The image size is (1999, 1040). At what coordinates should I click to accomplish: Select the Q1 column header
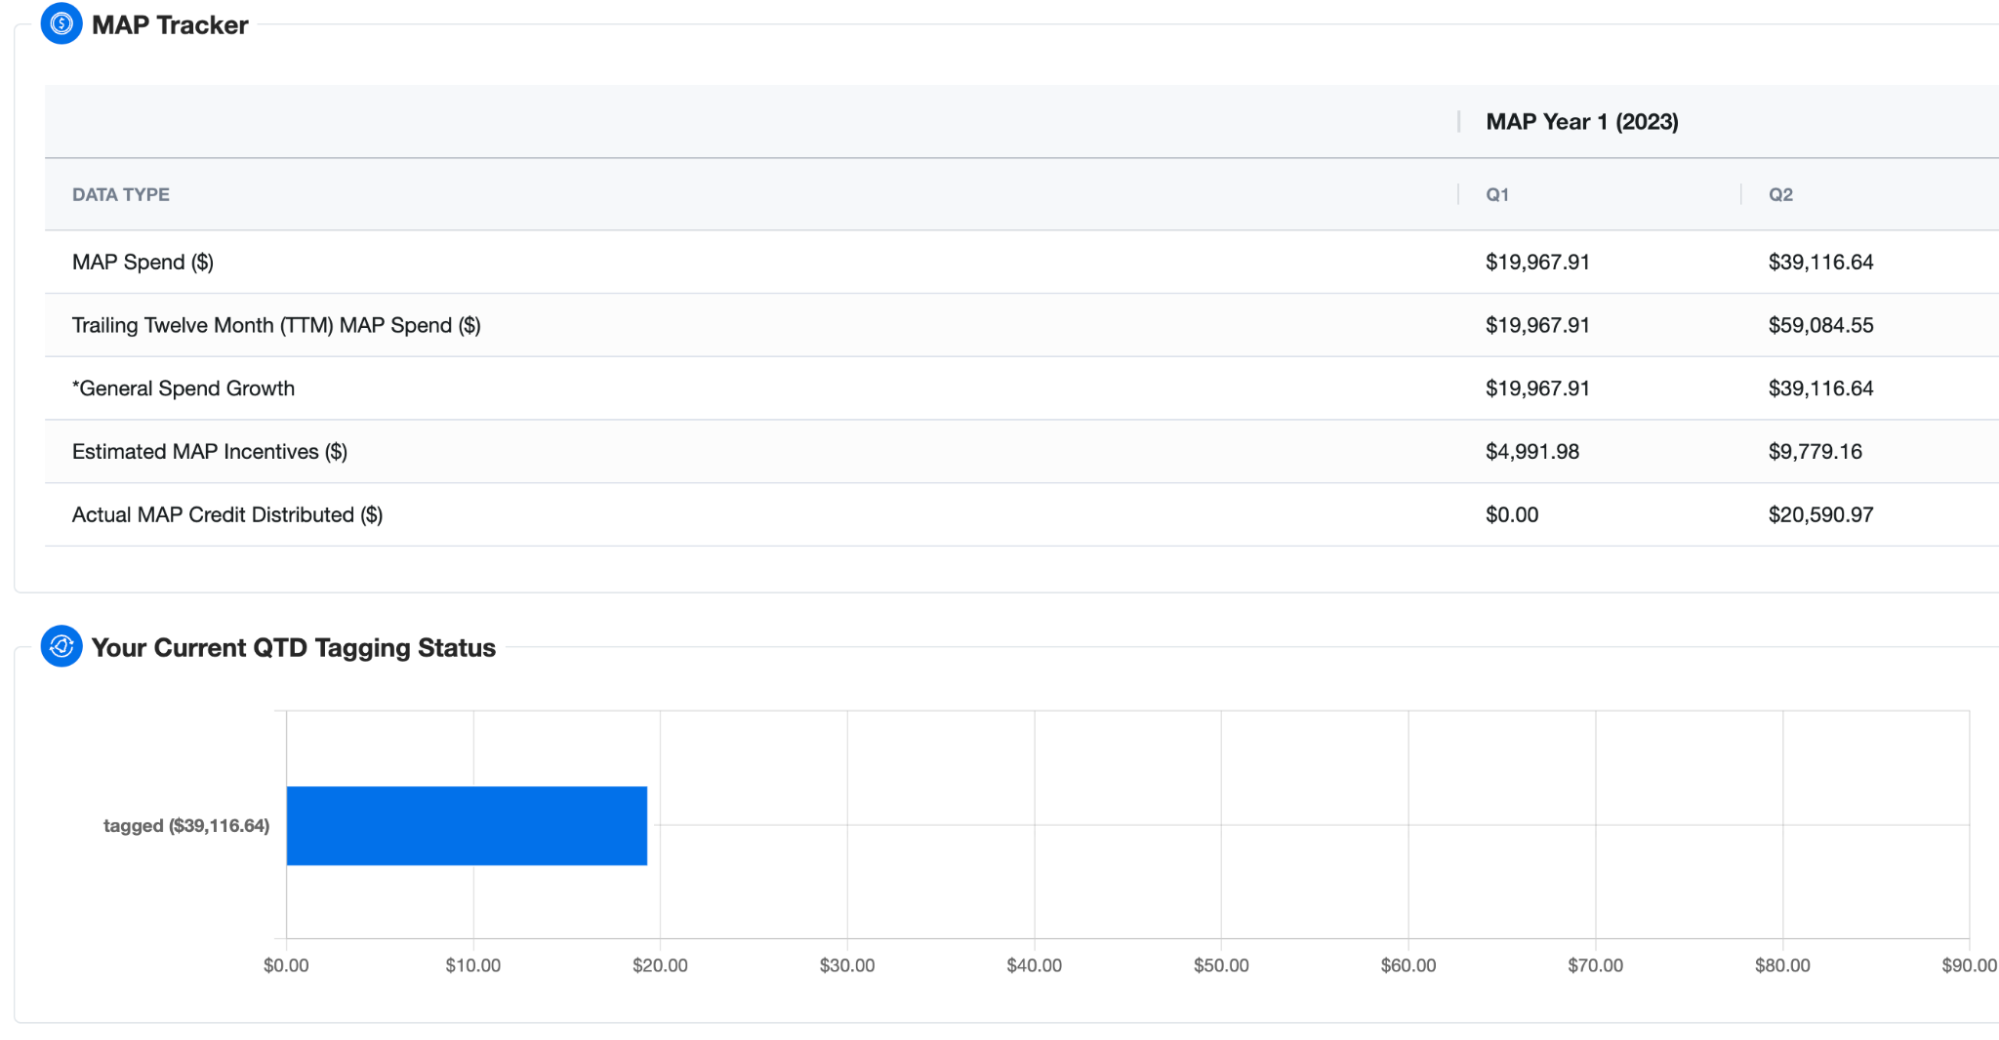click(1496, 195)
